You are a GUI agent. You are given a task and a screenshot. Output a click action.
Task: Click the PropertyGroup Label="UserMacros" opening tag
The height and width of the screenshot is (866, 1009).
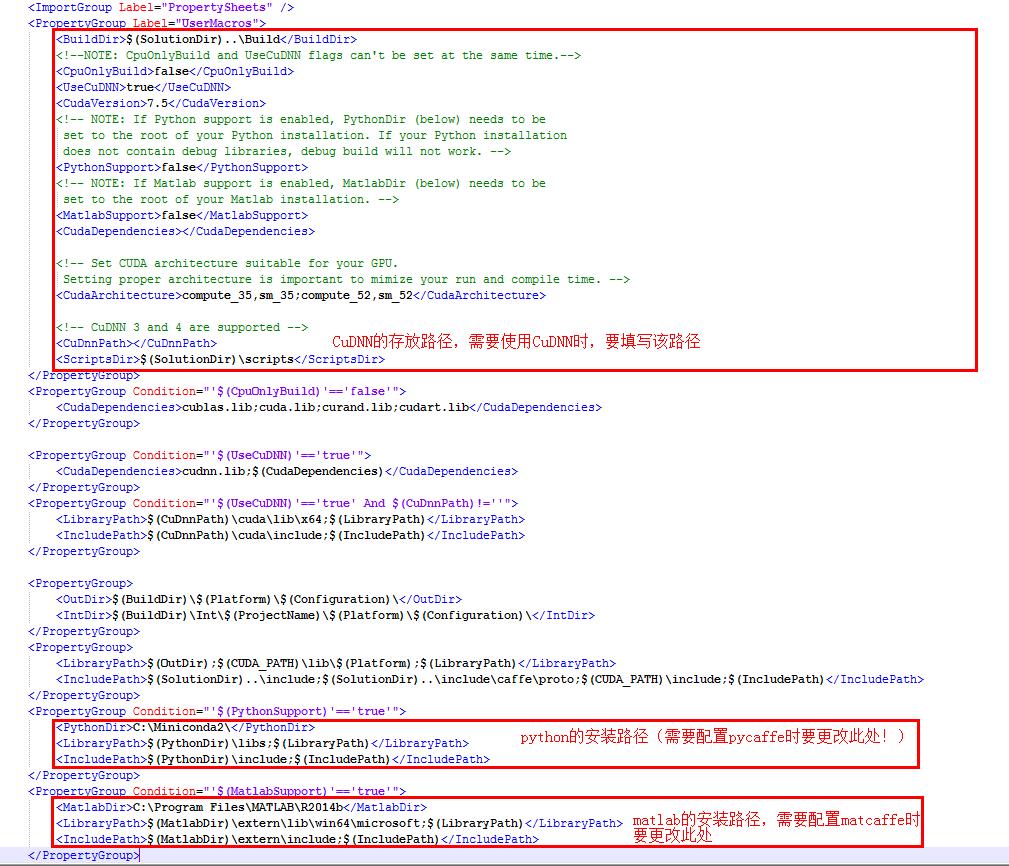(147, 23)
